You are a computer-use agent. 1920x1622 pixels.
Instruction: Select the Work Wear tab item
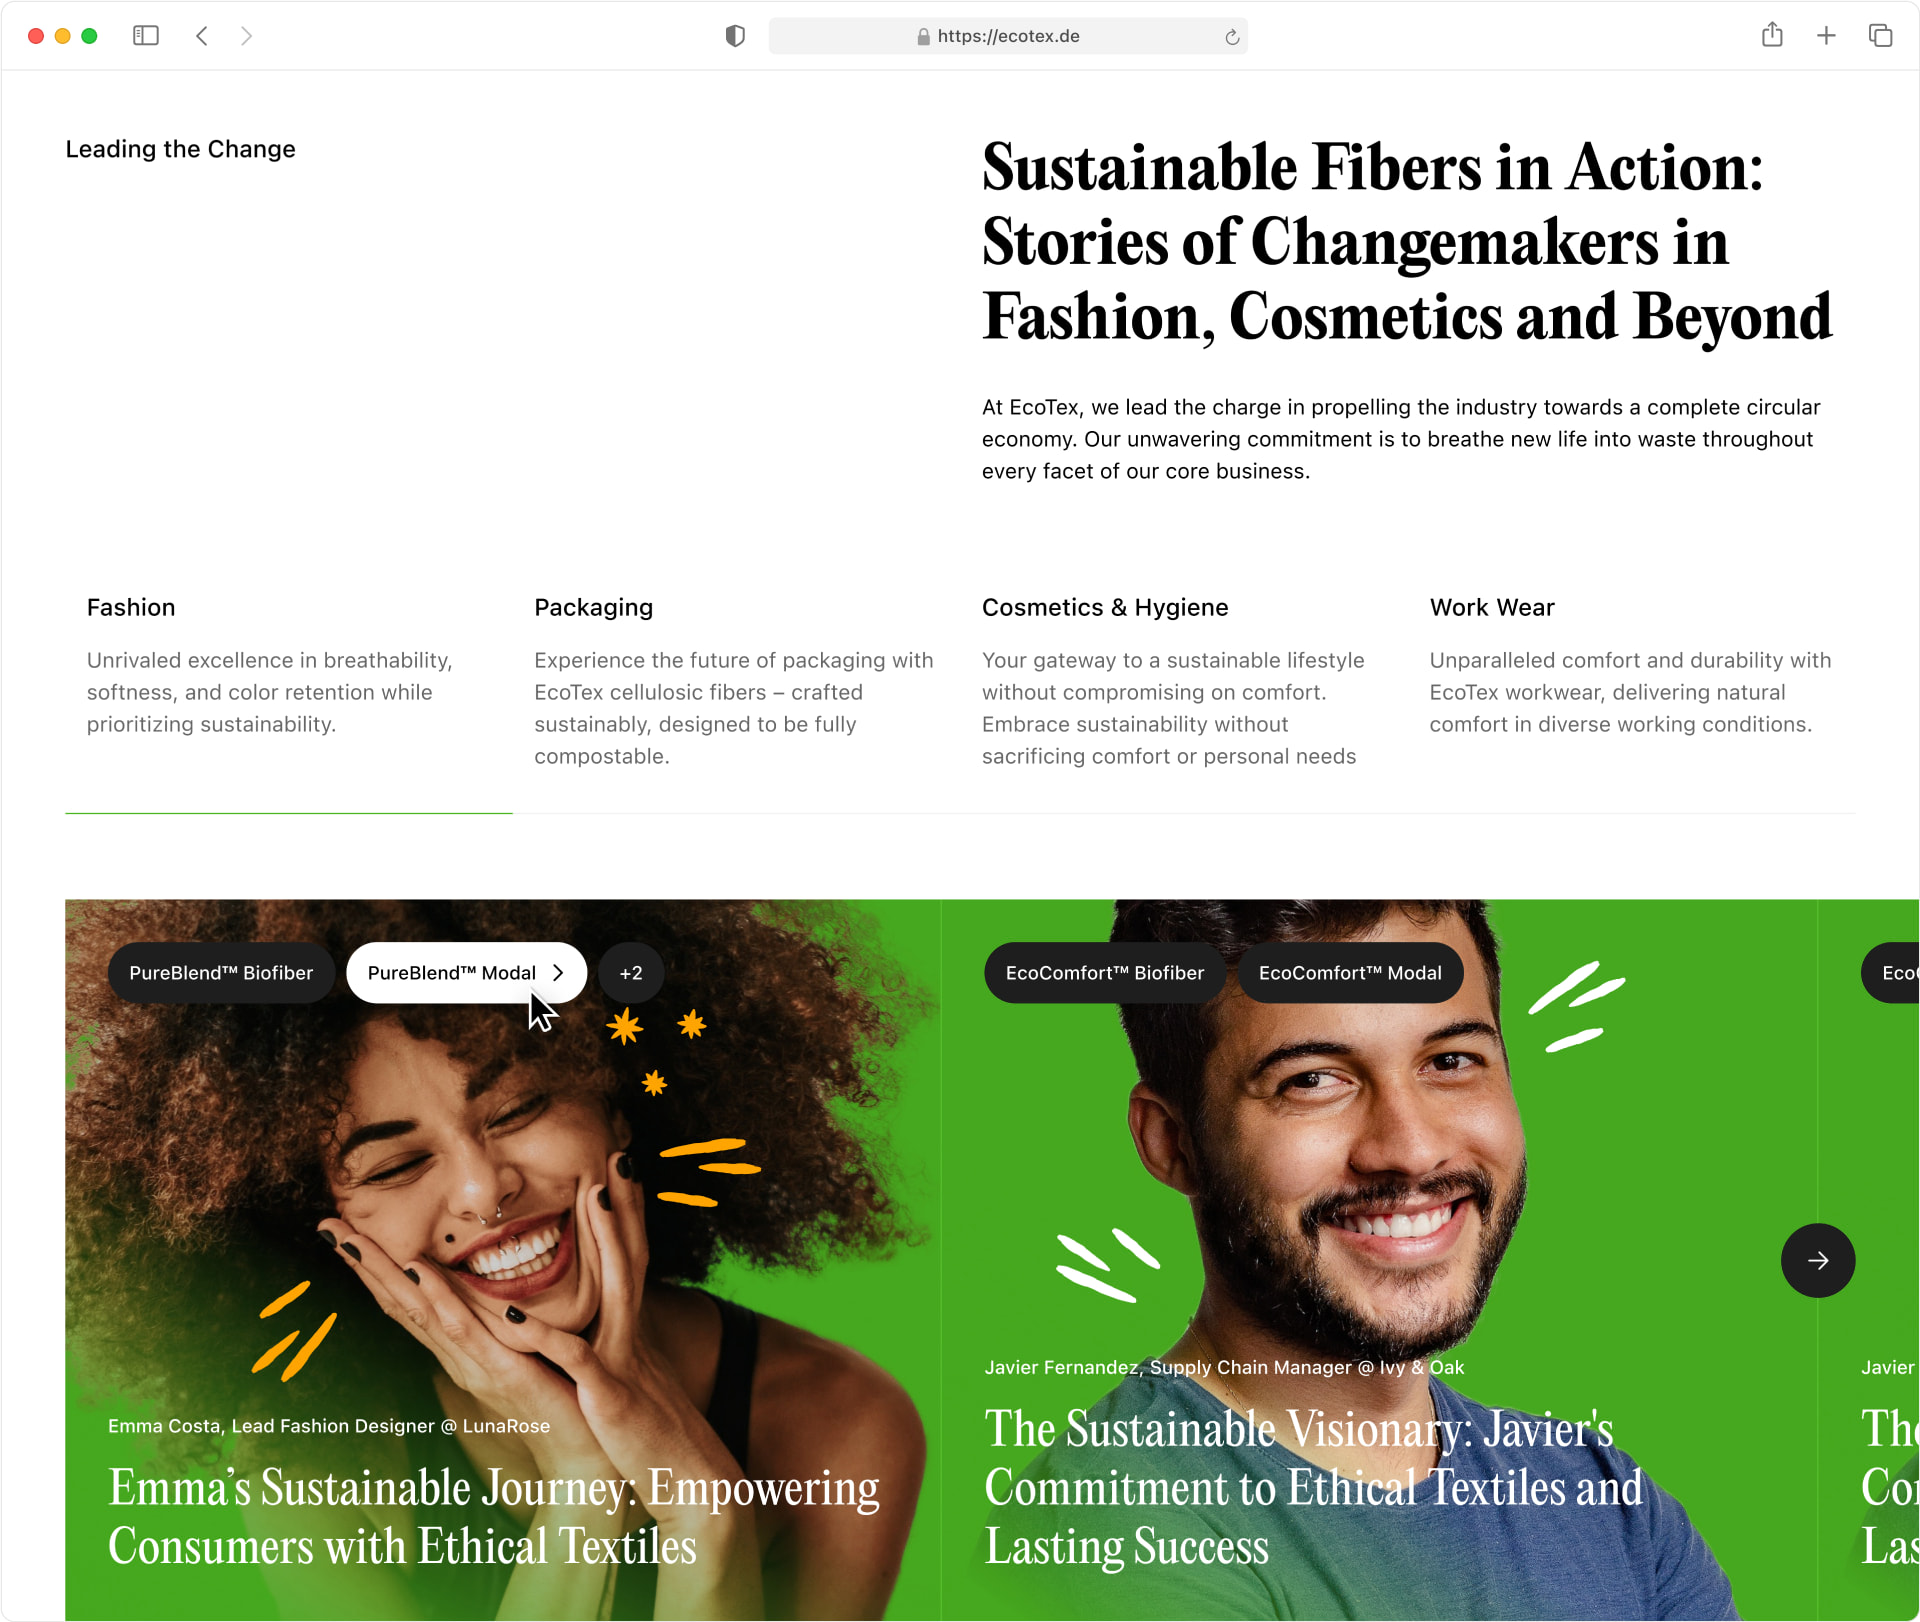tap(1492, 607)
